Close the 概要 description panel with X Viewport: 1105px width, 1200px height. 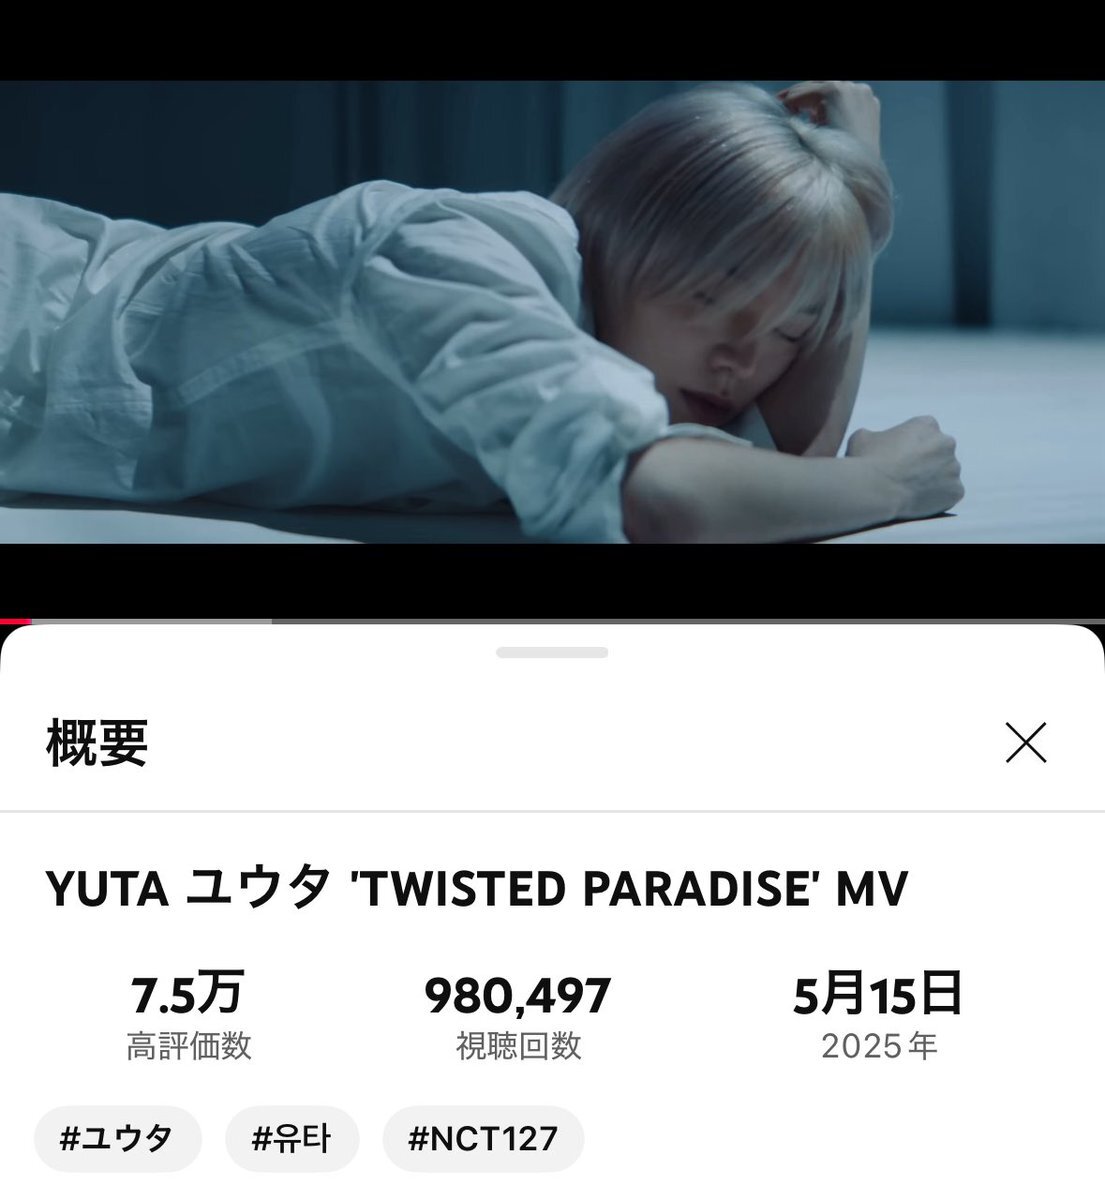tap(1025, 743)
